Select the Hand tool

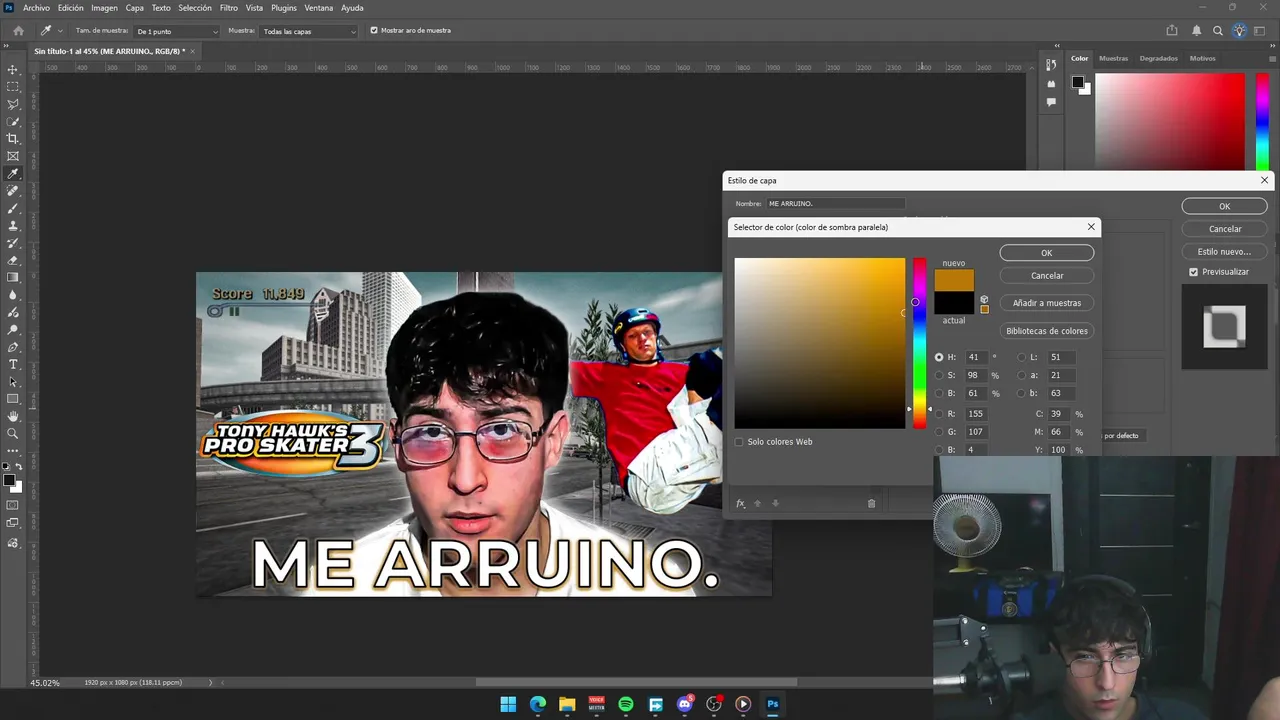[x=13, y=416]
